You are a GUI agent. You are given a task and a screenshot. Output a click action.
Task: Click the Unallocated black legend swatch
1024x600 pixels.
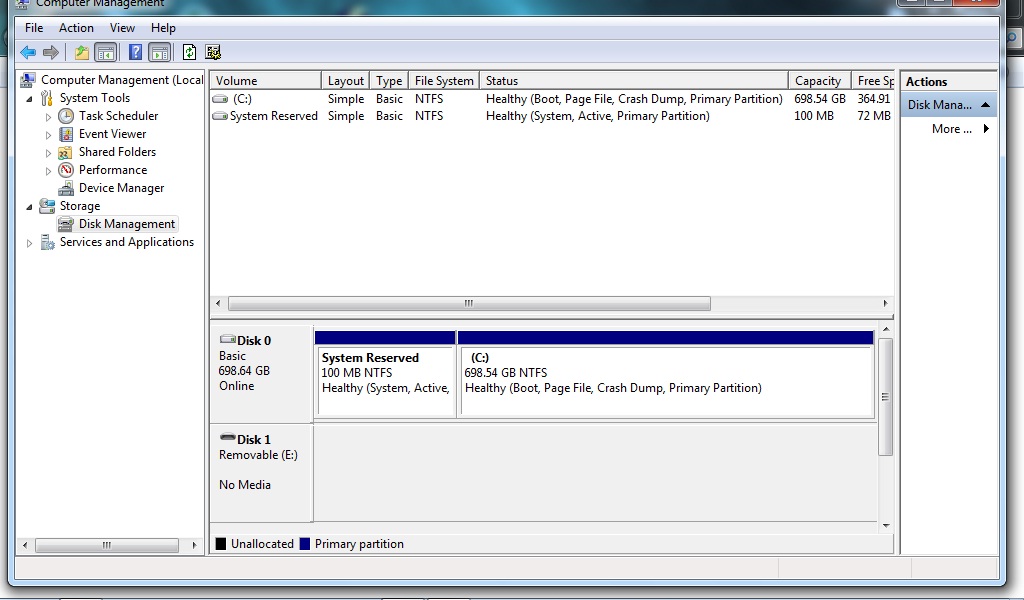point(221,544)
